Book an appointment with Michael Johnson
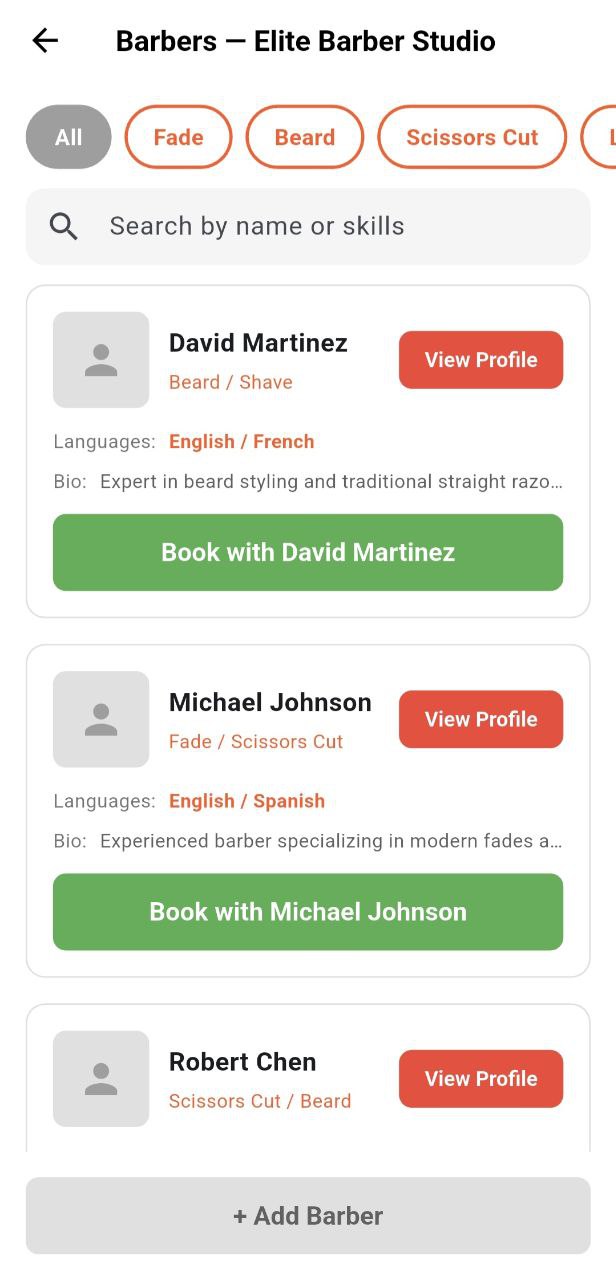 [307, 911]
